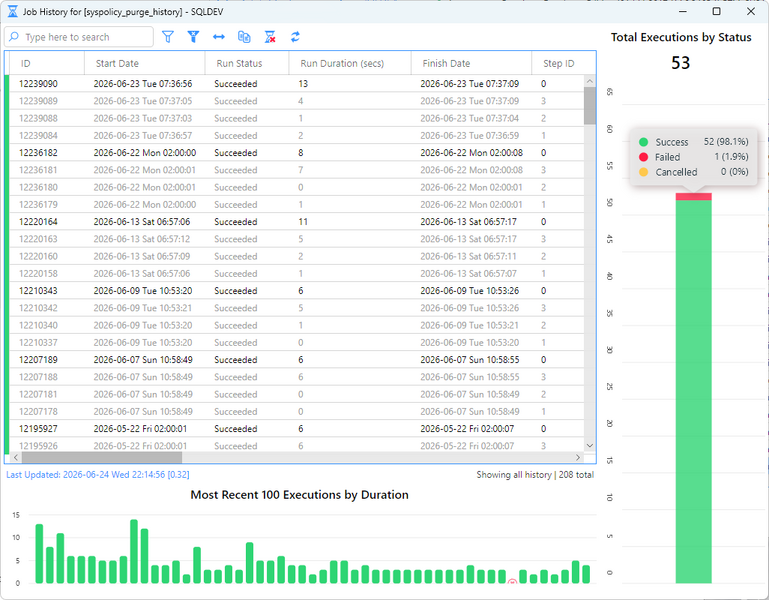This screenshot has height=600, width=769.
Task: Click the green Success segment of status bar
Action: 693,391
